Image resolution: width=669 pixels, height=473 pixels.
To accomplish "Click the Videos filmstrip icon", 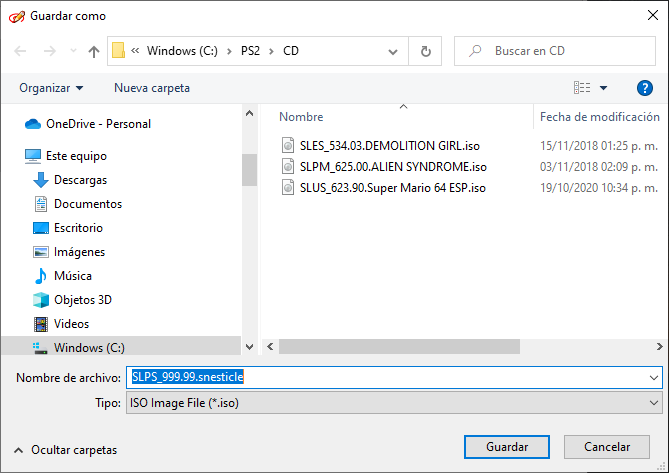I will click(41, 324).
